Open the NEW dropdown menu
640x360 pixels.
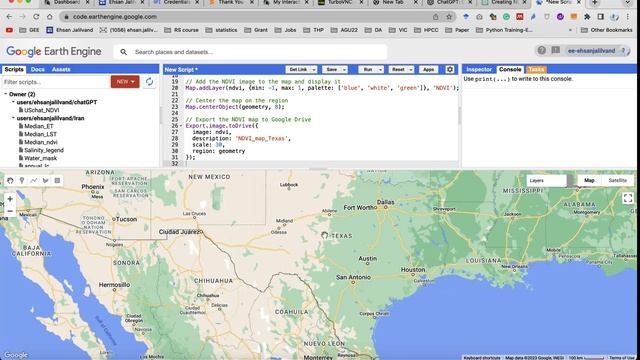click(x=125, y=82)
